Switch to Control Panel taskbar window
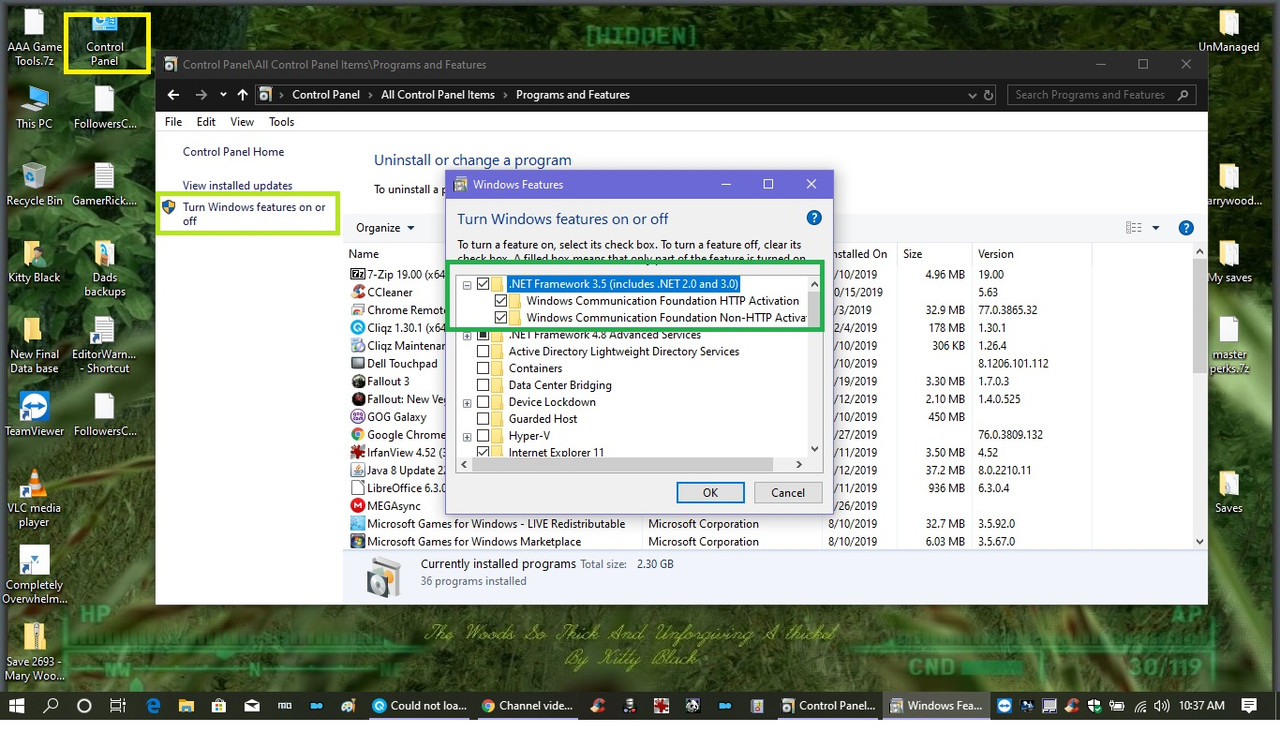This screenshot has height=750, width=1280. 828,705
